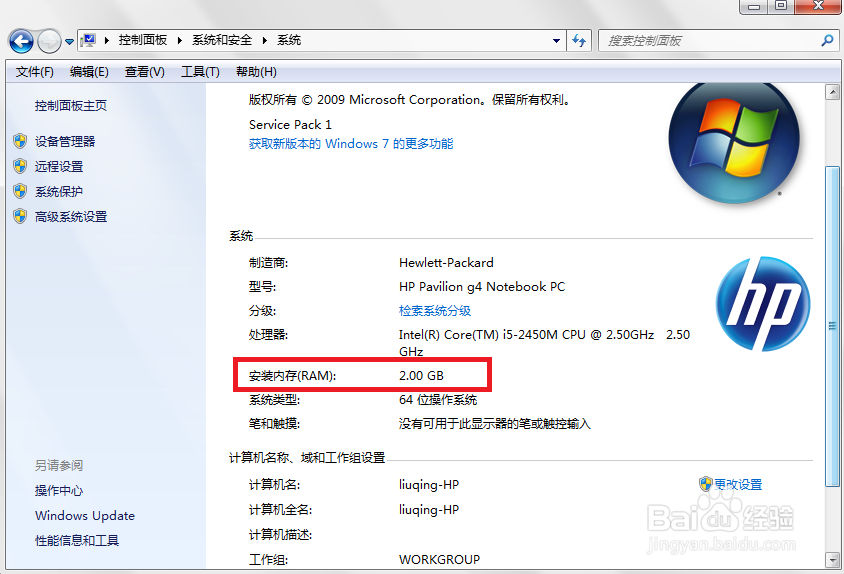Select liuqing-HP next to 计算机全名
The height and width of the screenshot is (574, 844).
(429, 510)
